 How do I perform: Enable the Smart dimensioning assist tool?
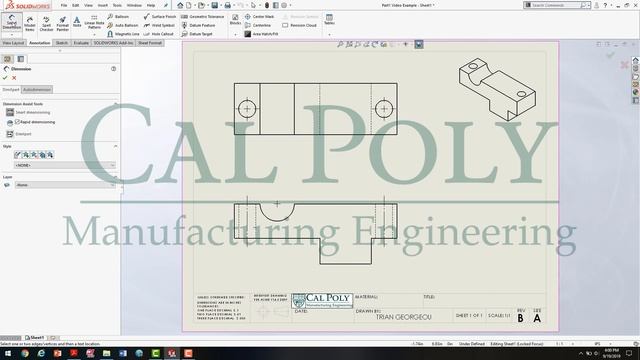click(x=28, y=112)
